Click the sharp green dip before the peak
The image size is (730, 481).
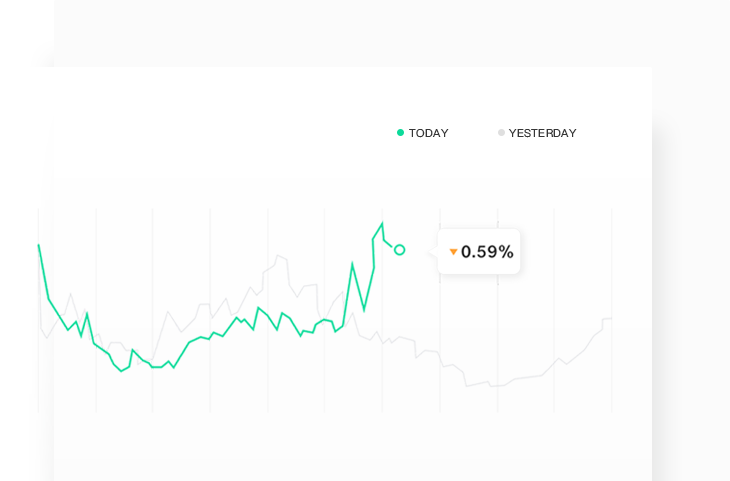coord(364,310)
